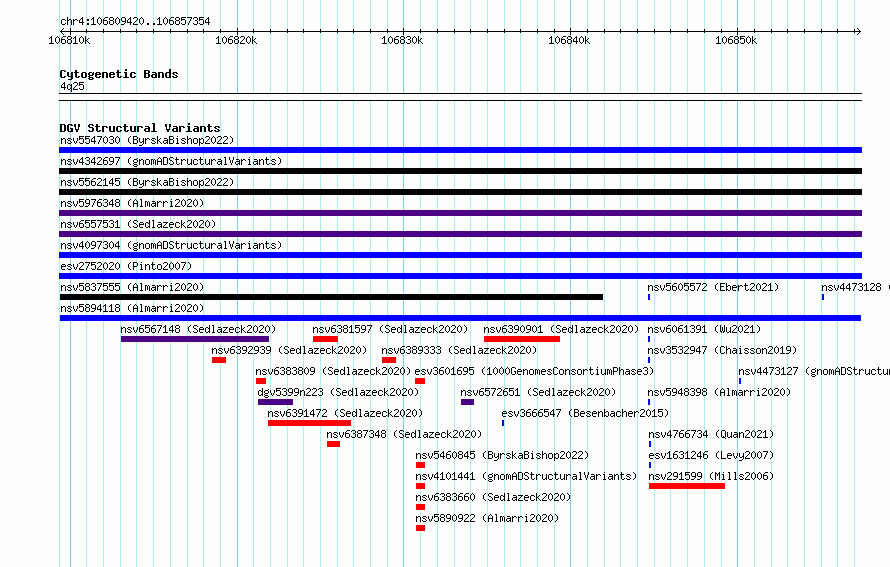This screenshot has height=567, width=890.
Task: Click the nsv5605572 (Ebert2021) label
Action: click(713, 287)
